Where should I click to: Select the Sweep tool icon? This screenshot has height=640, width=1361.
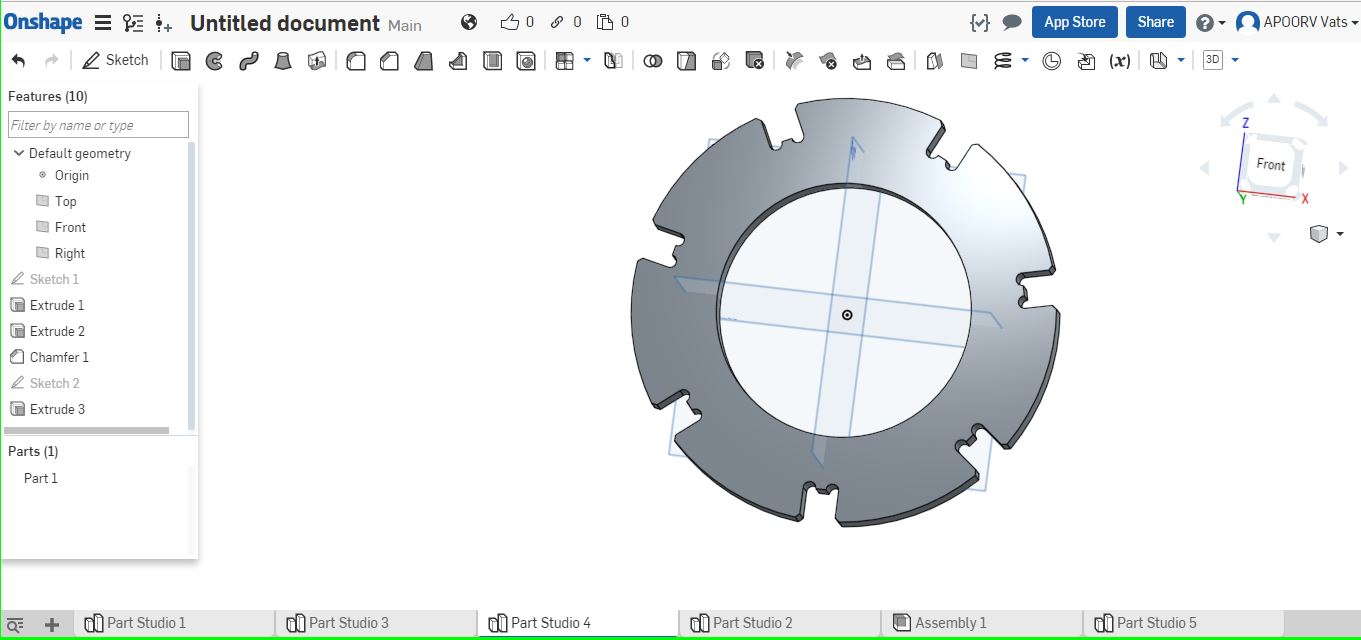249,61
